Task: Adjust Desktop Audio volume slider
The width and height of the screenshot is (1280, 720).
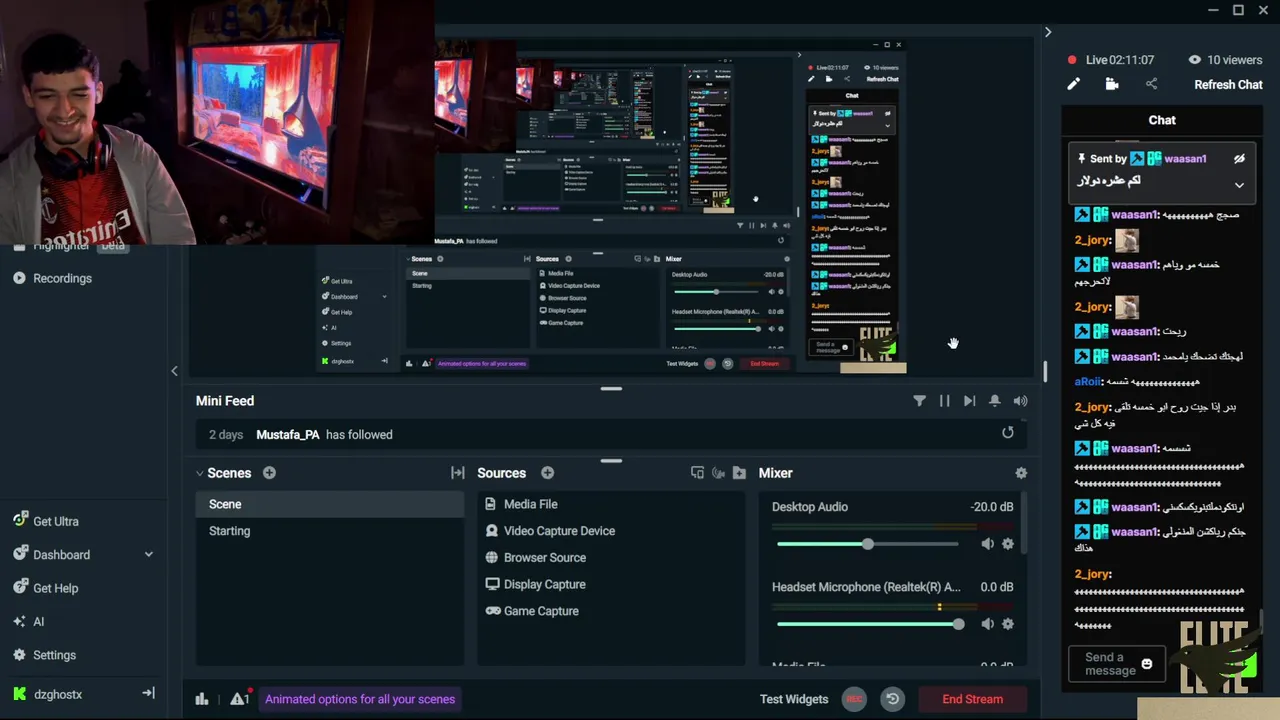Action: tap(867, 544)
